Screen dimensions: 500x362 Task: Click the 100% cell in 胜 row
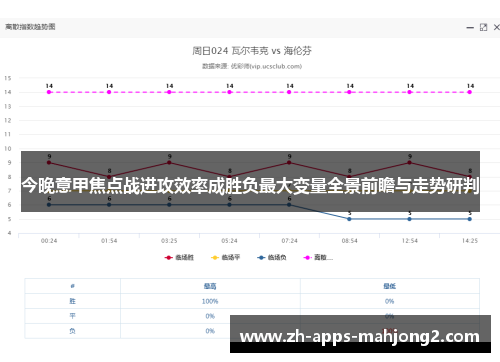(210, 301)
